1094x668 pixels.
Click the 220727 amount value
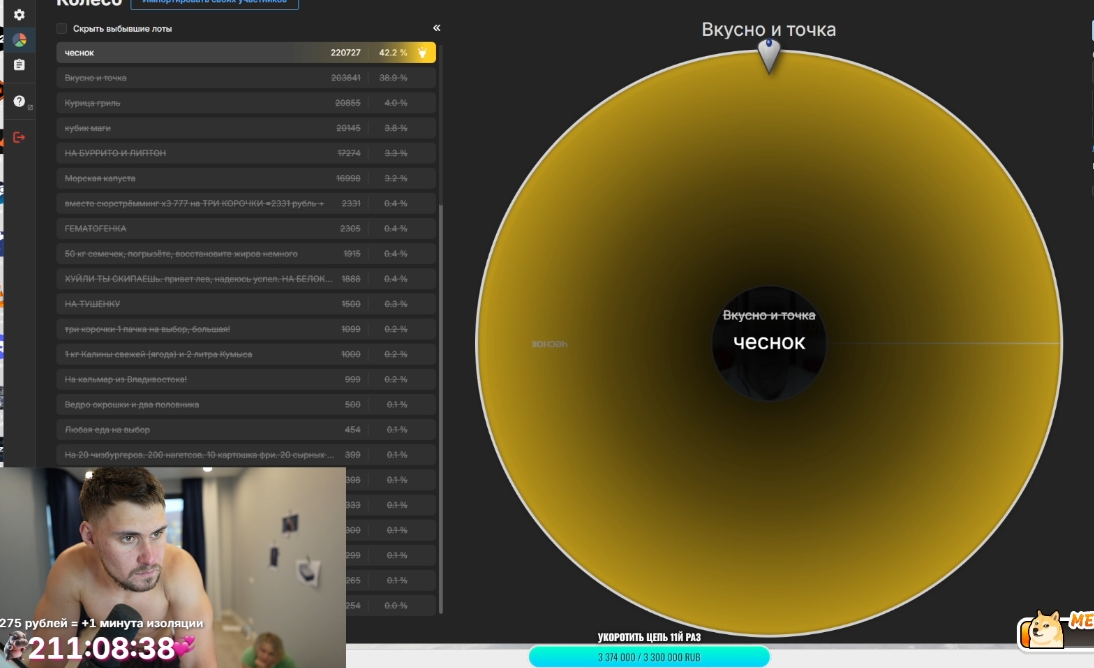(345, 52)
